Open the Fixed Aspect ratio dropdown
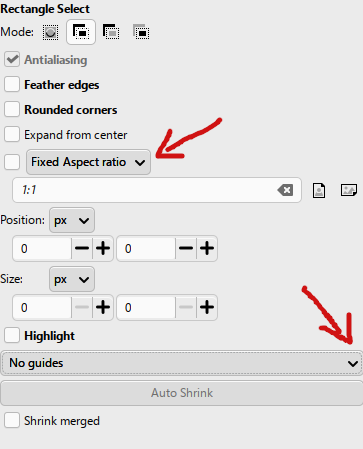Screen dimensions: 363x449 point(88,162)
